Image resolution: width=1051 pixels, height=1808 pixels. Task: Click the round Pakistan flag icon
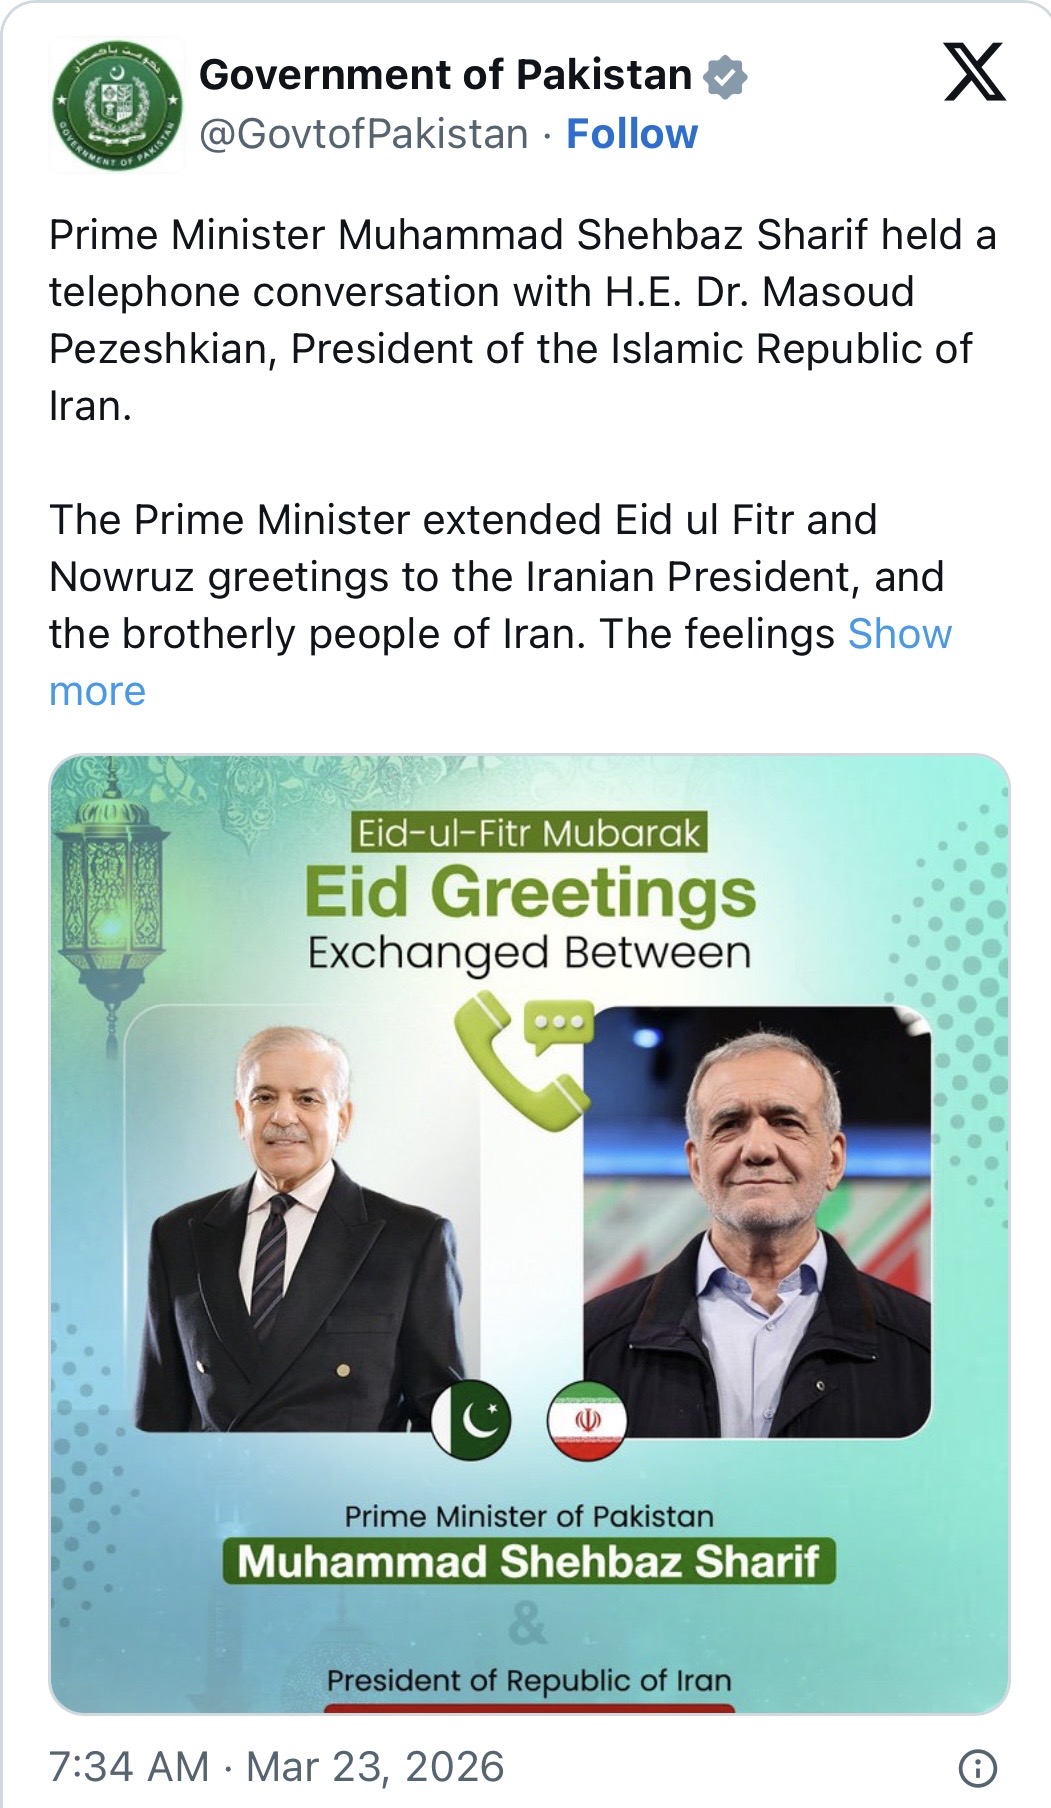[472, 1420]
